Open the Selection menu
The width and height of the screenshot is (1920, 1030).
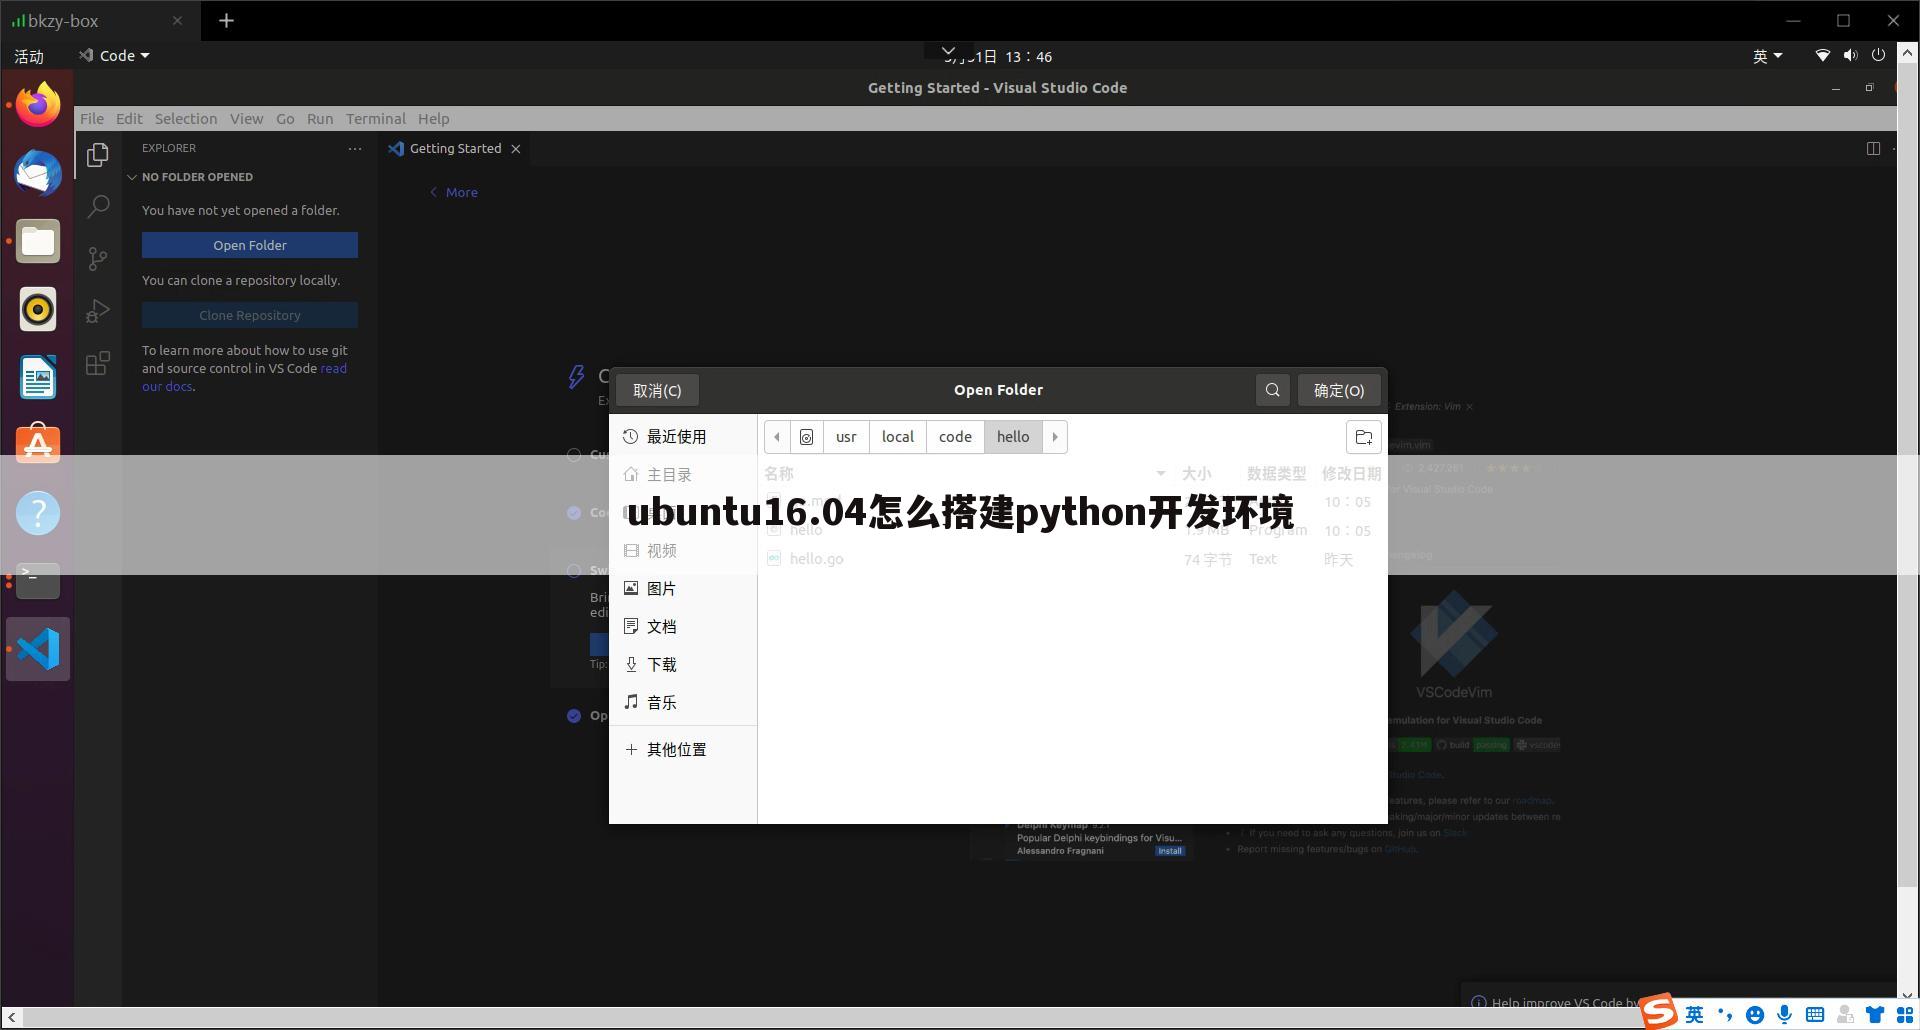pos(186,118)
